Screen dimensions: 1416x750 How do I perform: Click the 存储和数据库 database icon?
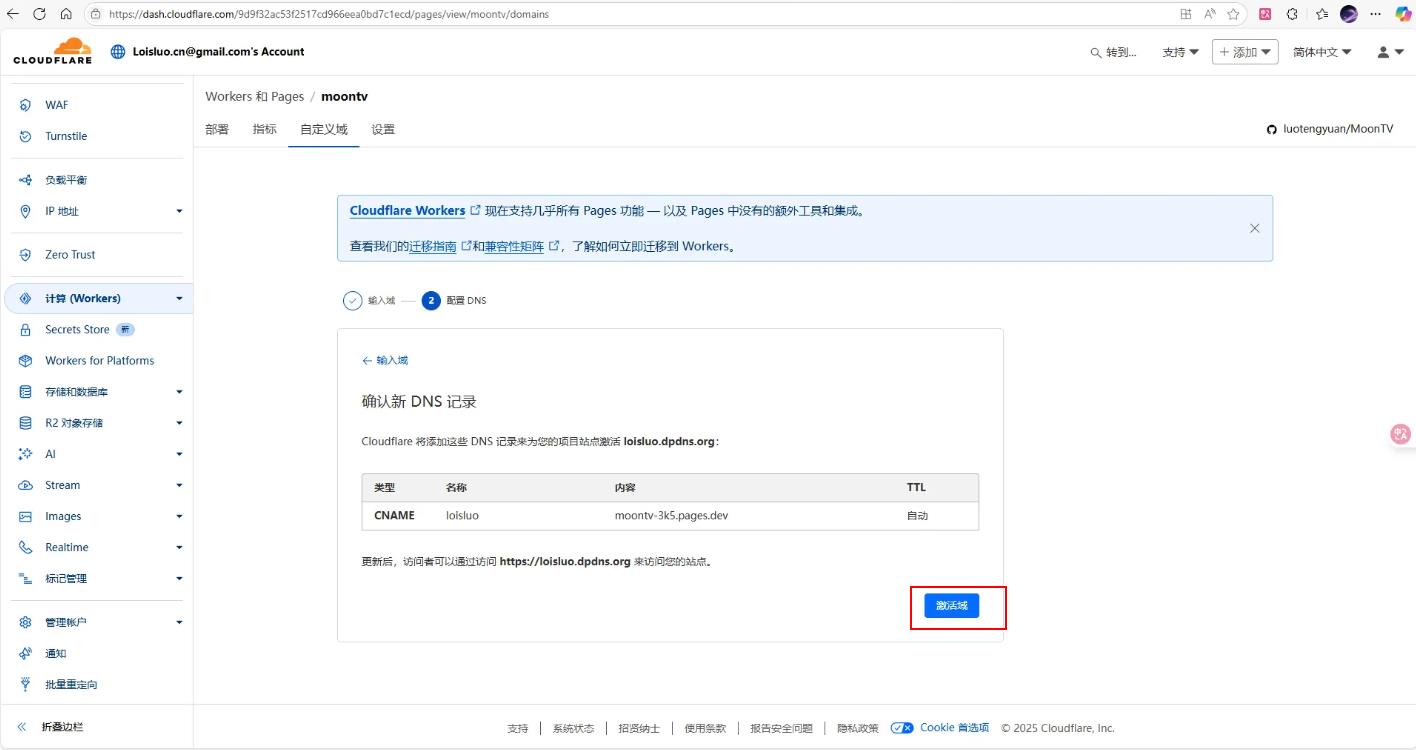coord(25,392)
